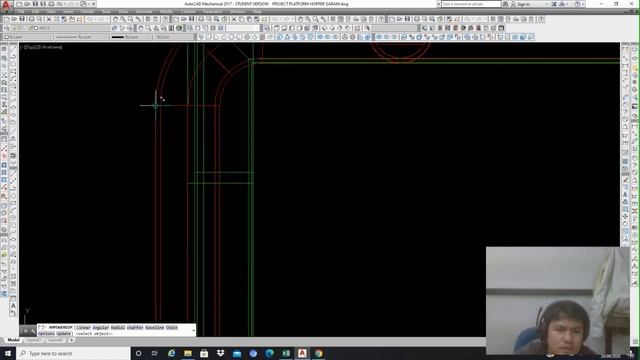Open the Autodesk Exchange Apps icon
The height and width of the screenshot is (360, 640).
click(555, 4)
